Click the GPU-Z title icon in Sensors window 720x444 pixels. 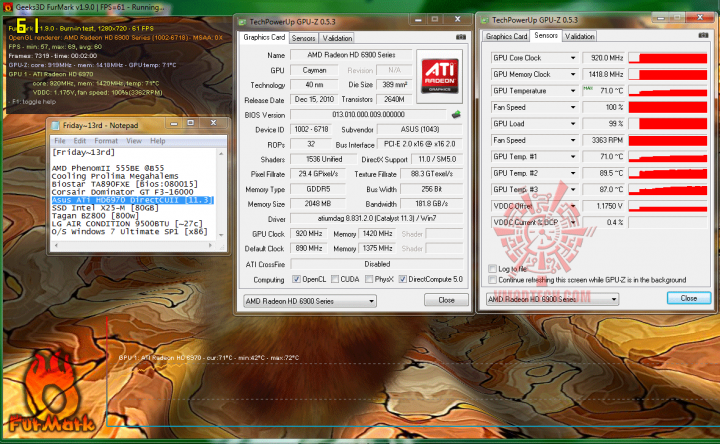pyautogui.click(x=484, y=20)
